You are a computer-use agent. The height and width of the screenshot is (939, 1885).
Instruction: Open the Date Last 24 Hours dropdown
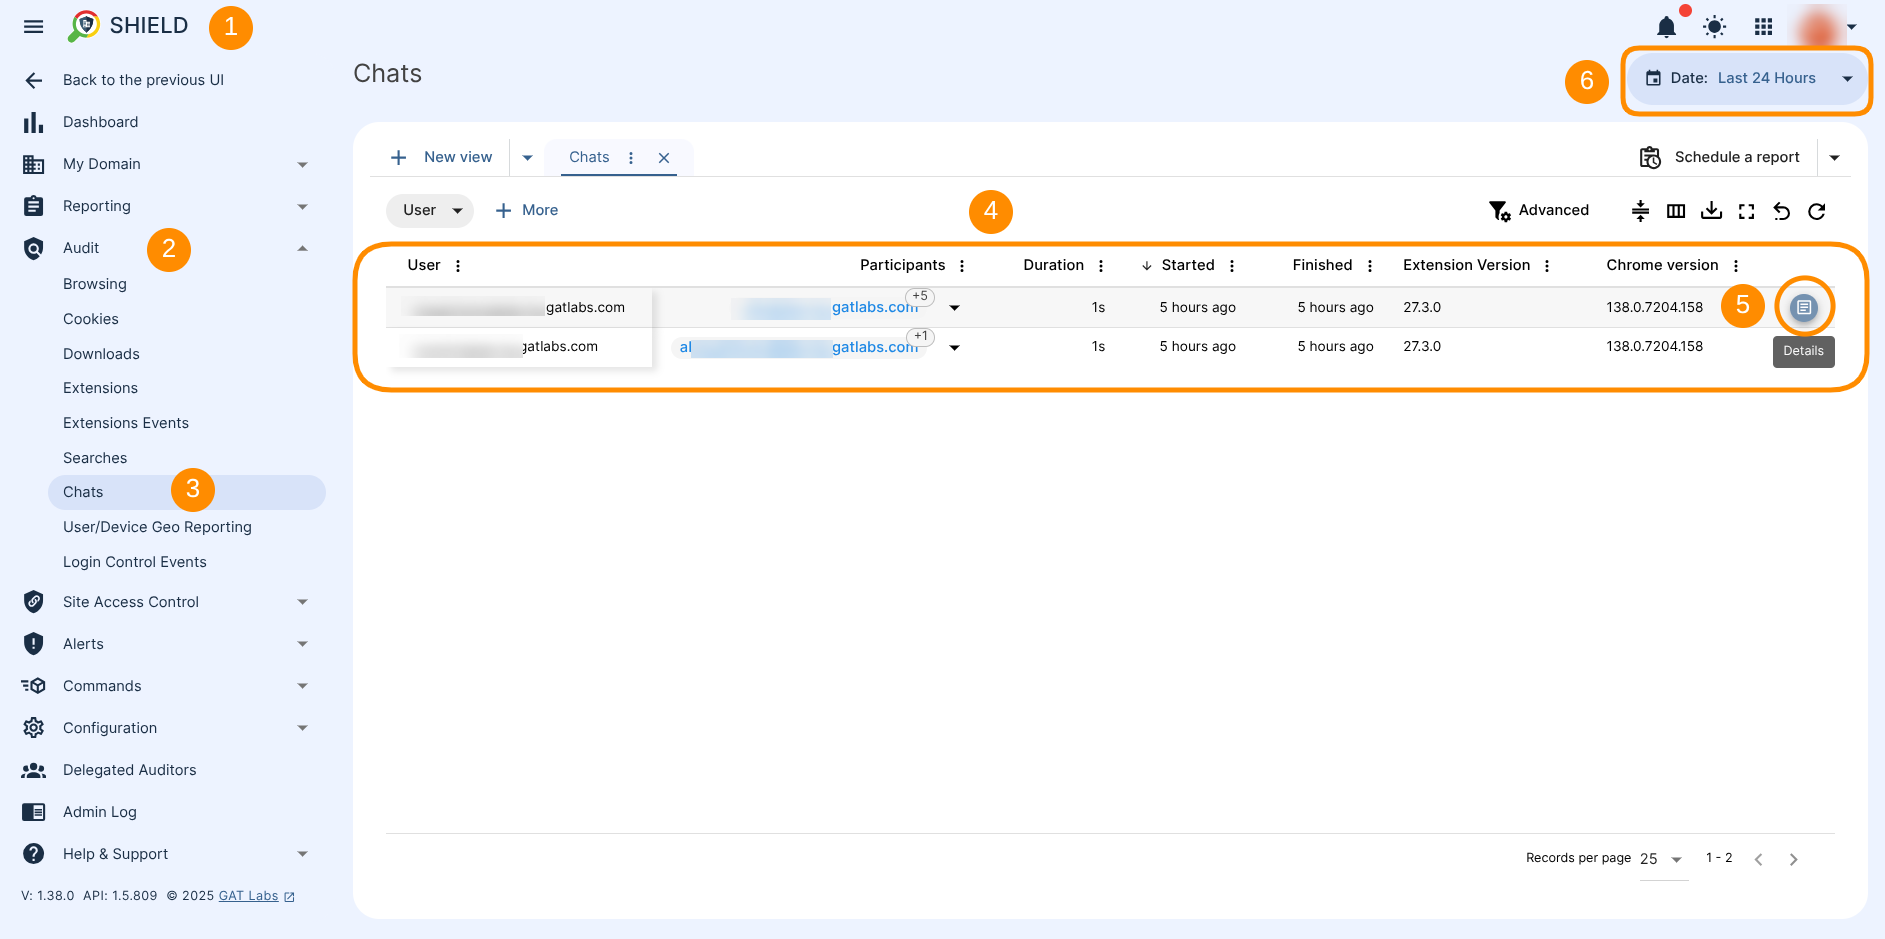click(1746, 78)
